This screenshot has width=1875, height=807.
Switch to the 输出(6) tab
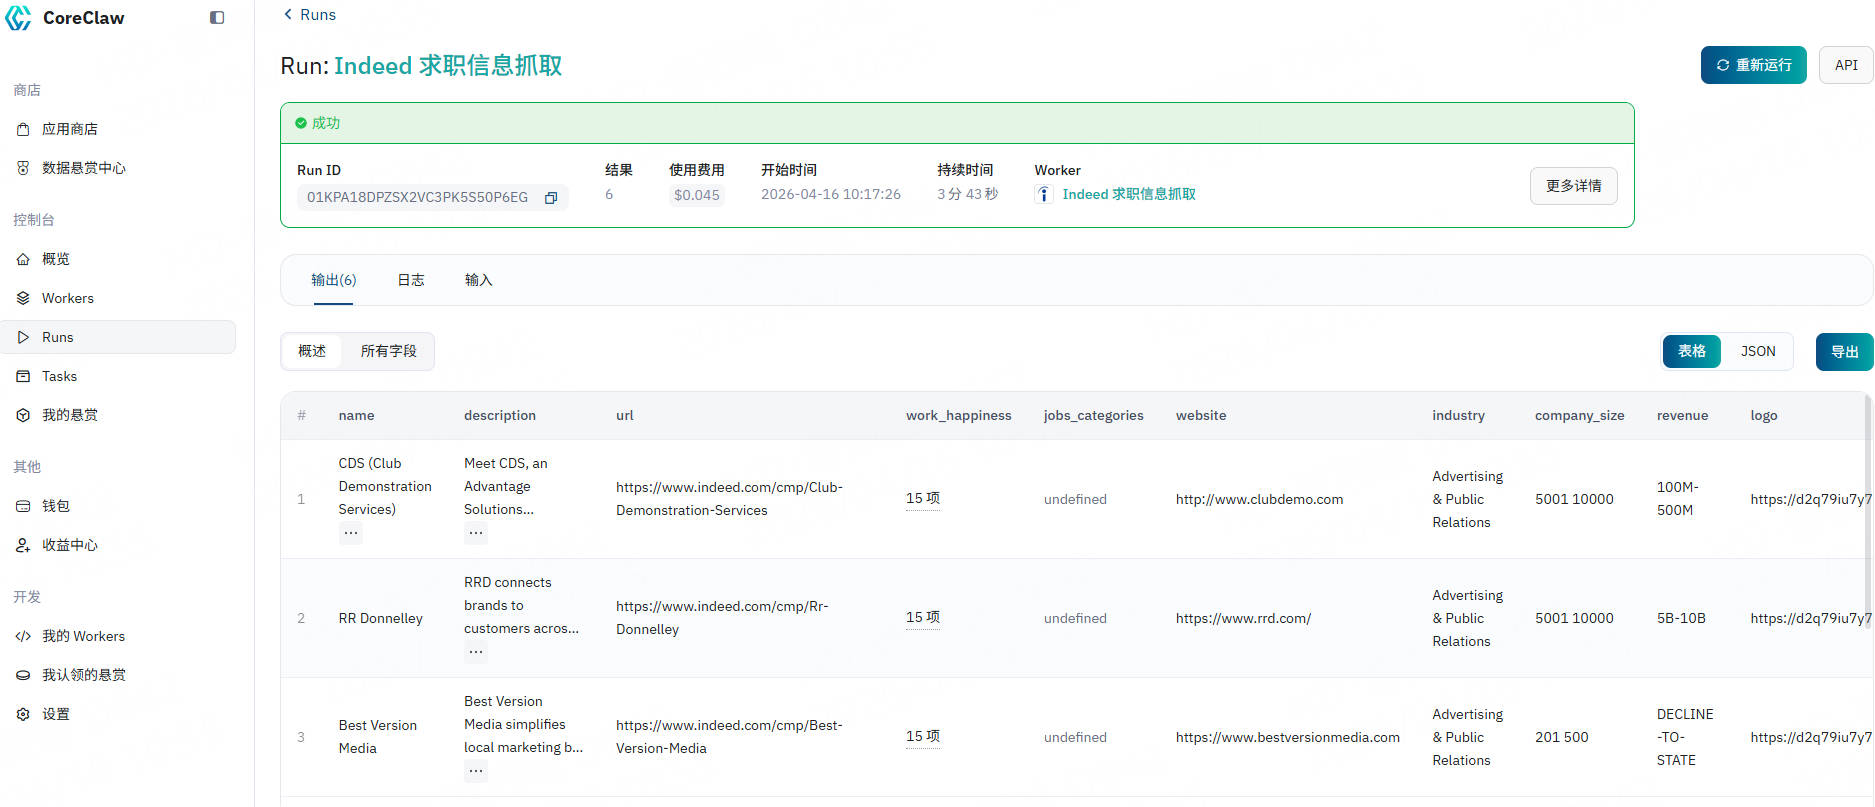pyautogui.click(x=333, y=280)
